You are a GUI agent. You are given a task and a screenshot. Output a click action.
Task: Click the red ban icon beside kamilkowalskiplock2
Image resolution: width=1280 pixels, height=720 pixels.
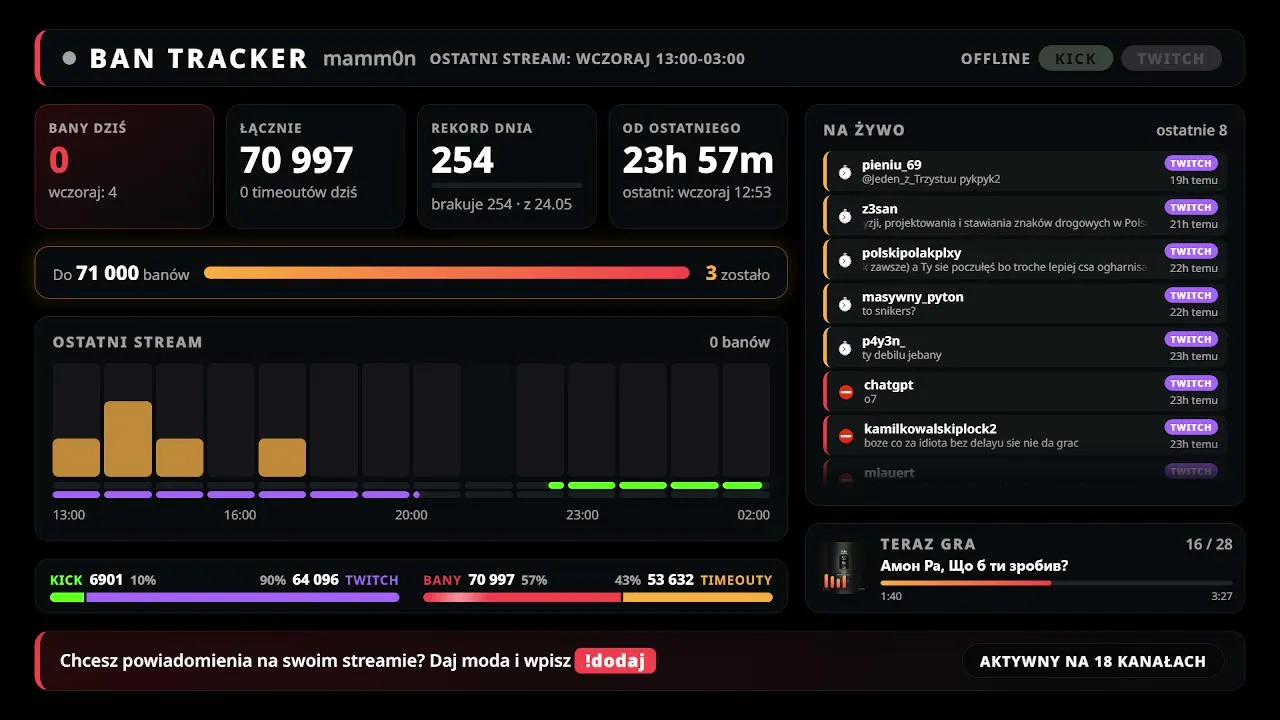pos(846,436)
